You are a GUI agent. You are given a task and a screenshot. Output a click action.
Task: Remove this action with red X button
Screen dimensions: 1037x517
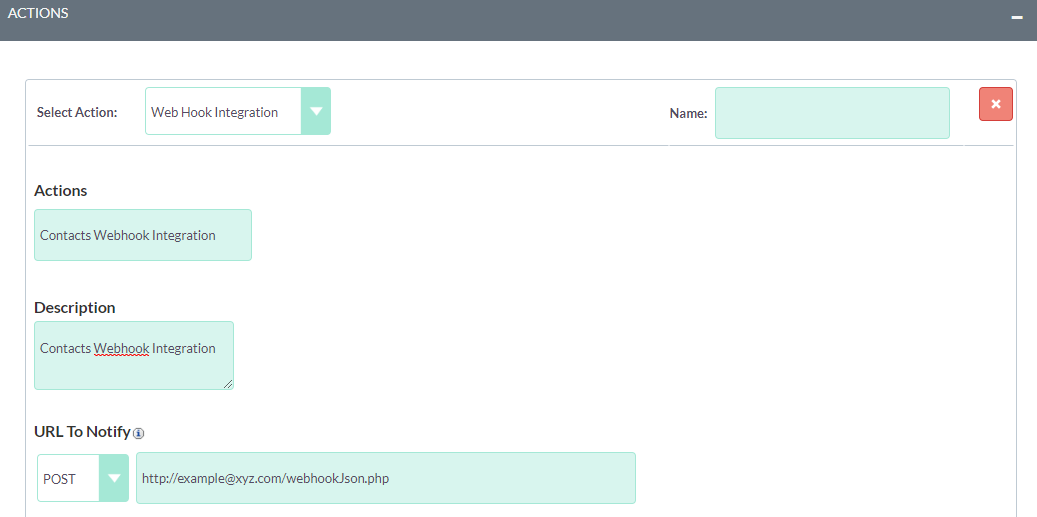pos(996,104)
